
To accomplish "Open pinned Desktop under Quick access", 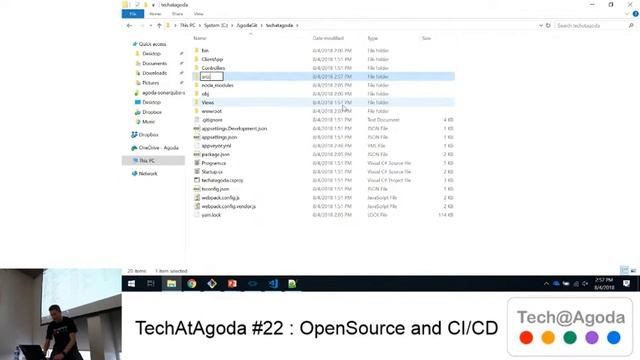I will (x=151, y=53).
